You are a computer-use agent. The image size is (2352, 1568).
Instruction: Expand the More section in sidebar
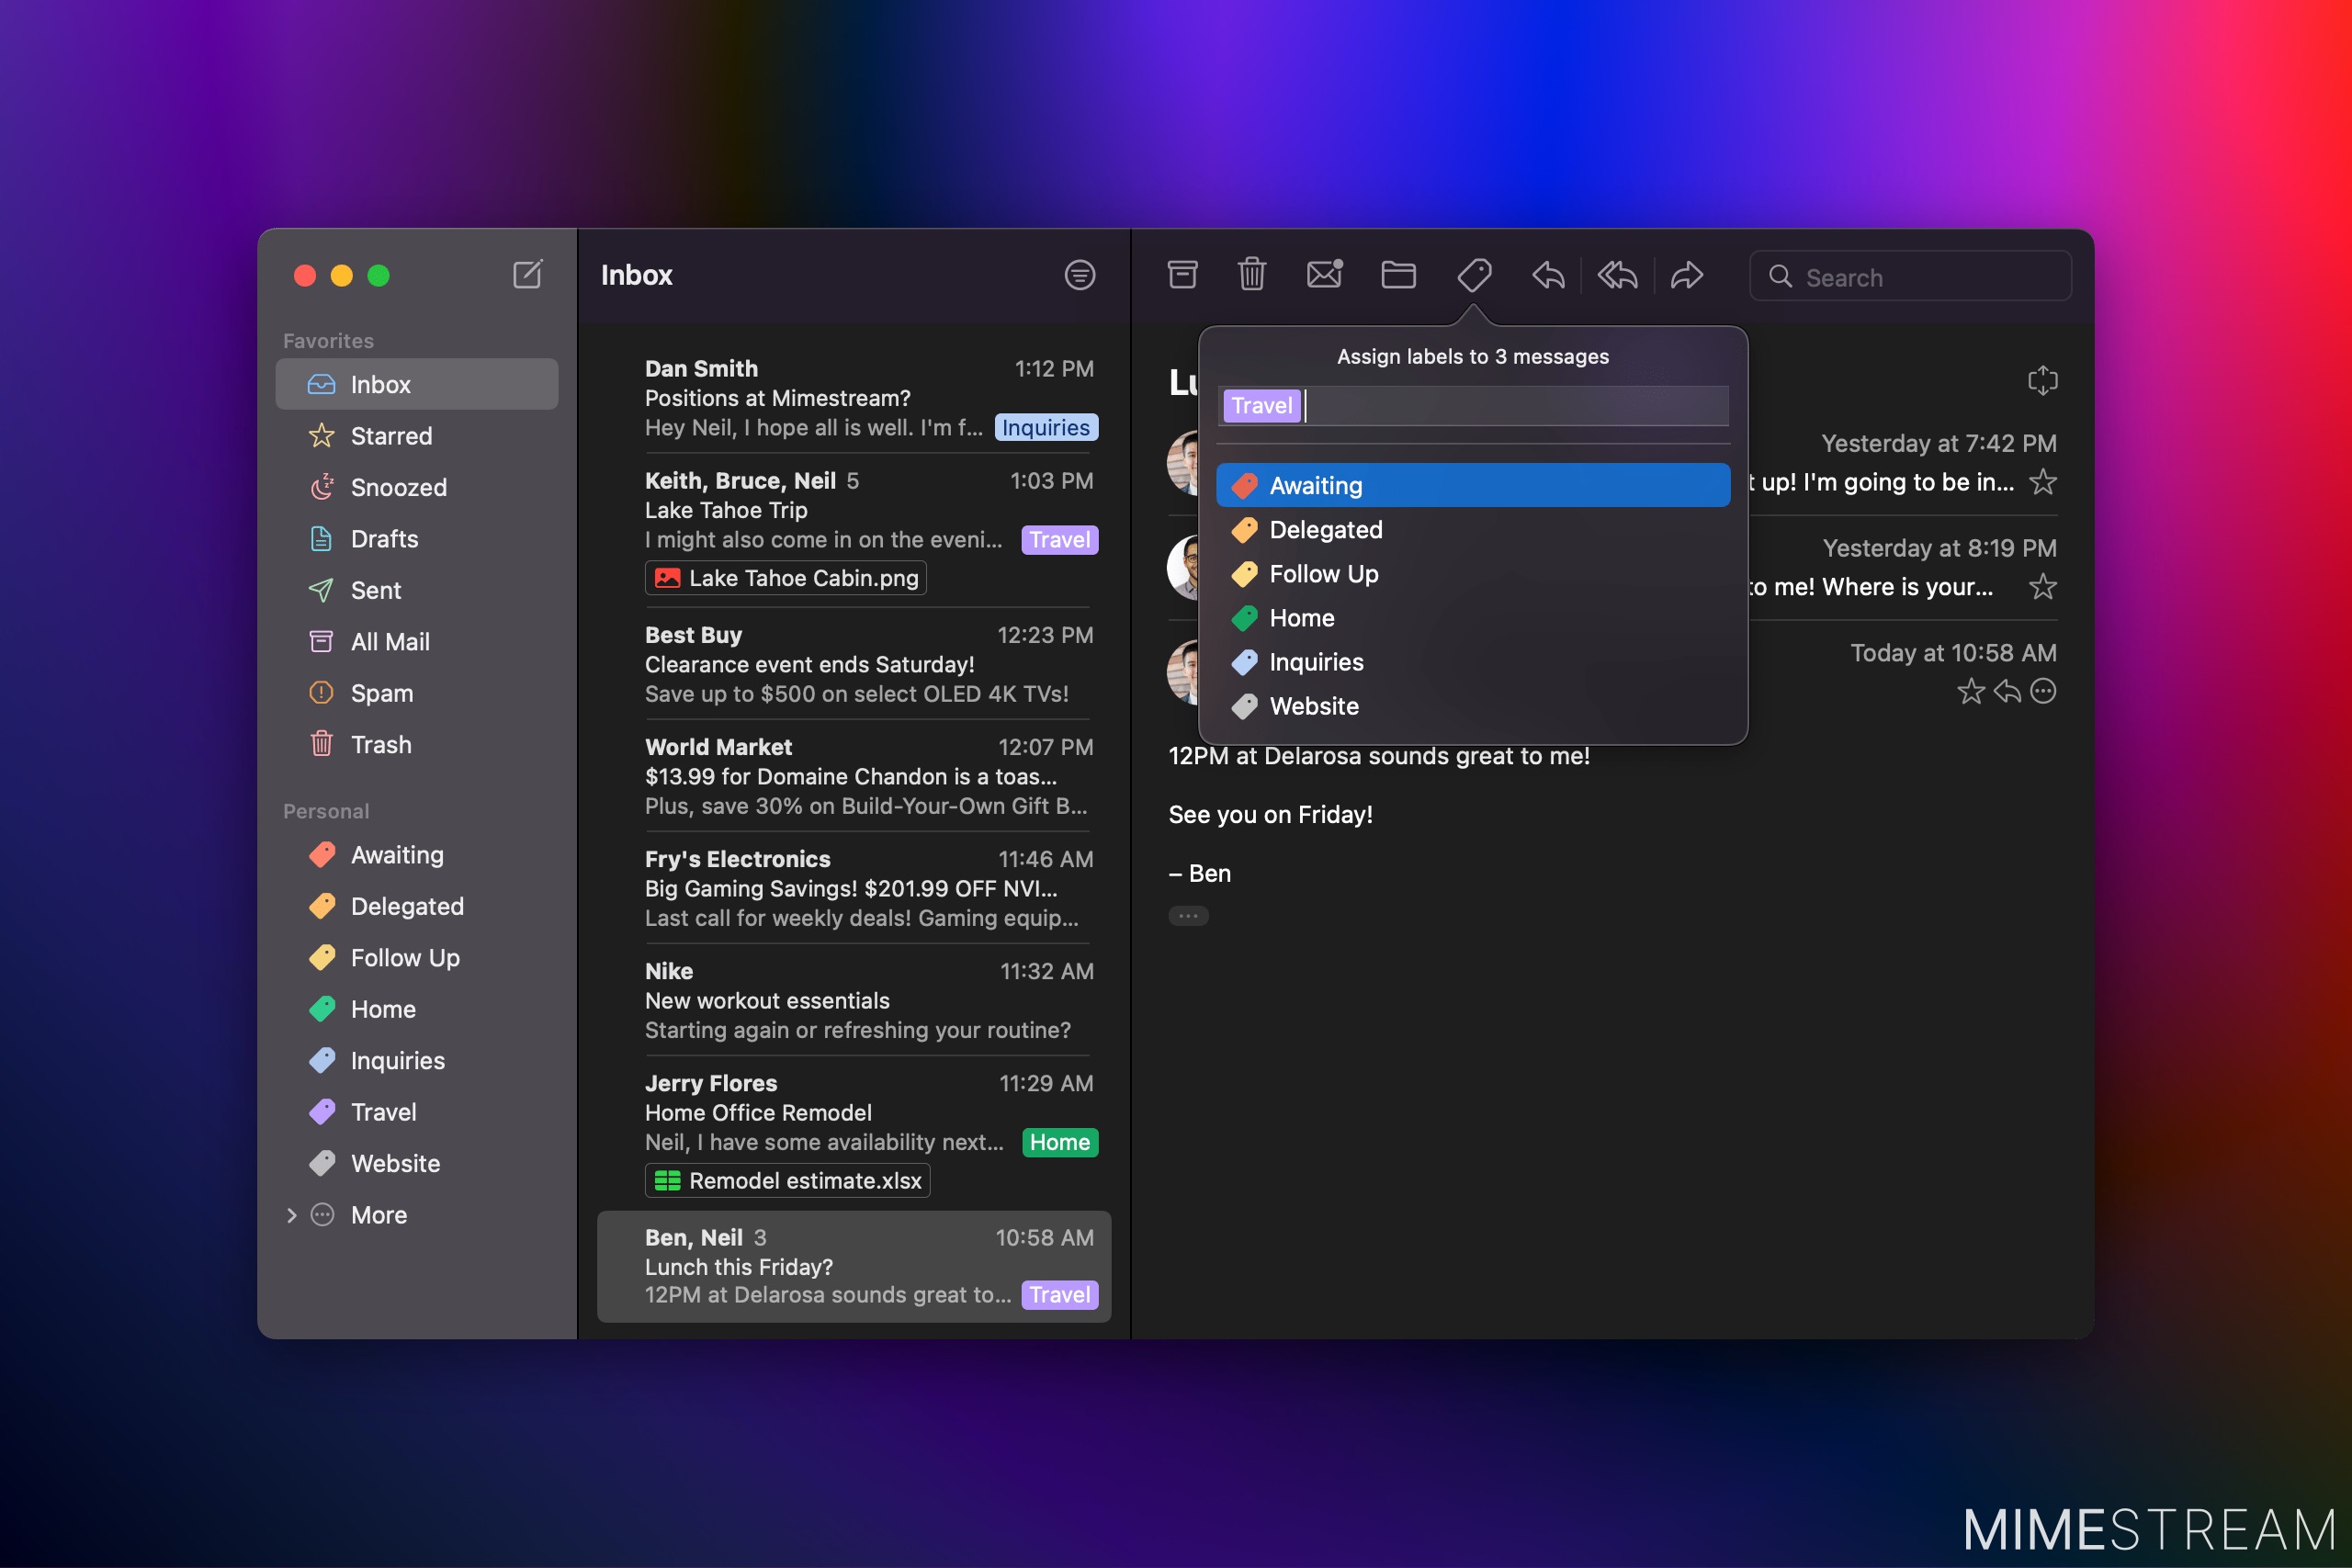(x=291, y=1215)
